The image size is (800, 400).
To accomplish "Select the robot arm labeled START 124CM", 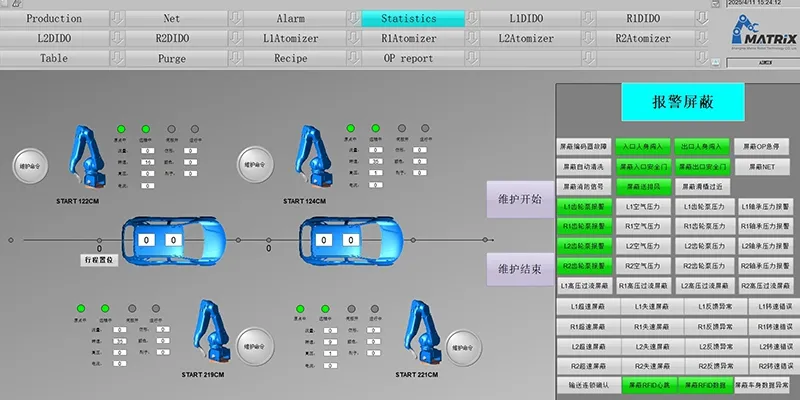I will click(312, 156).
